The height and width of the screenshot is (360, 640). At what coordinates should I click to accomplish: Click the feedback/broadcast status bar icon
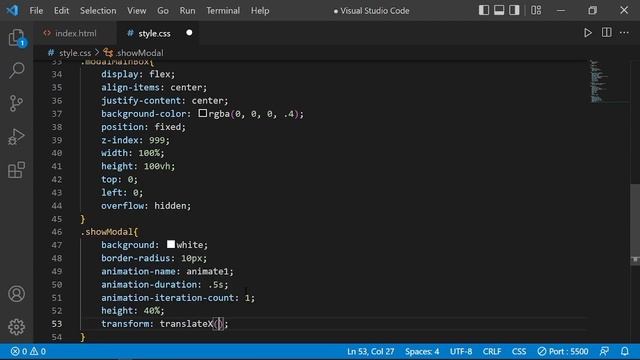pyautogui.click(x=604, y=351)
